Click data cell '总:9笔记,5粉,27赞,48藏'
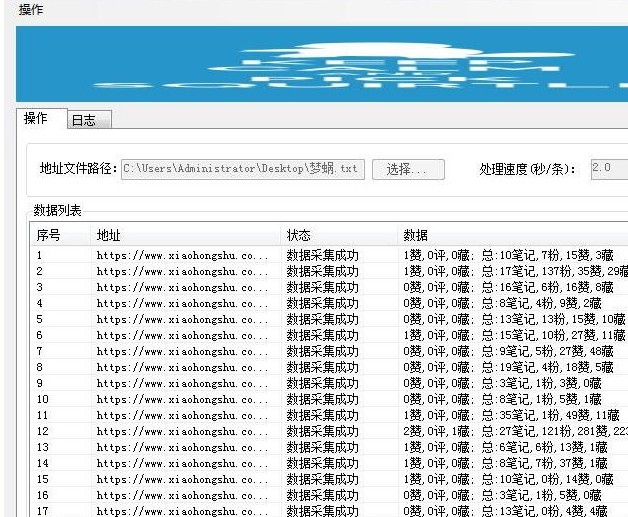The height and width of the screenshot is (517, 628). point(547,351)
